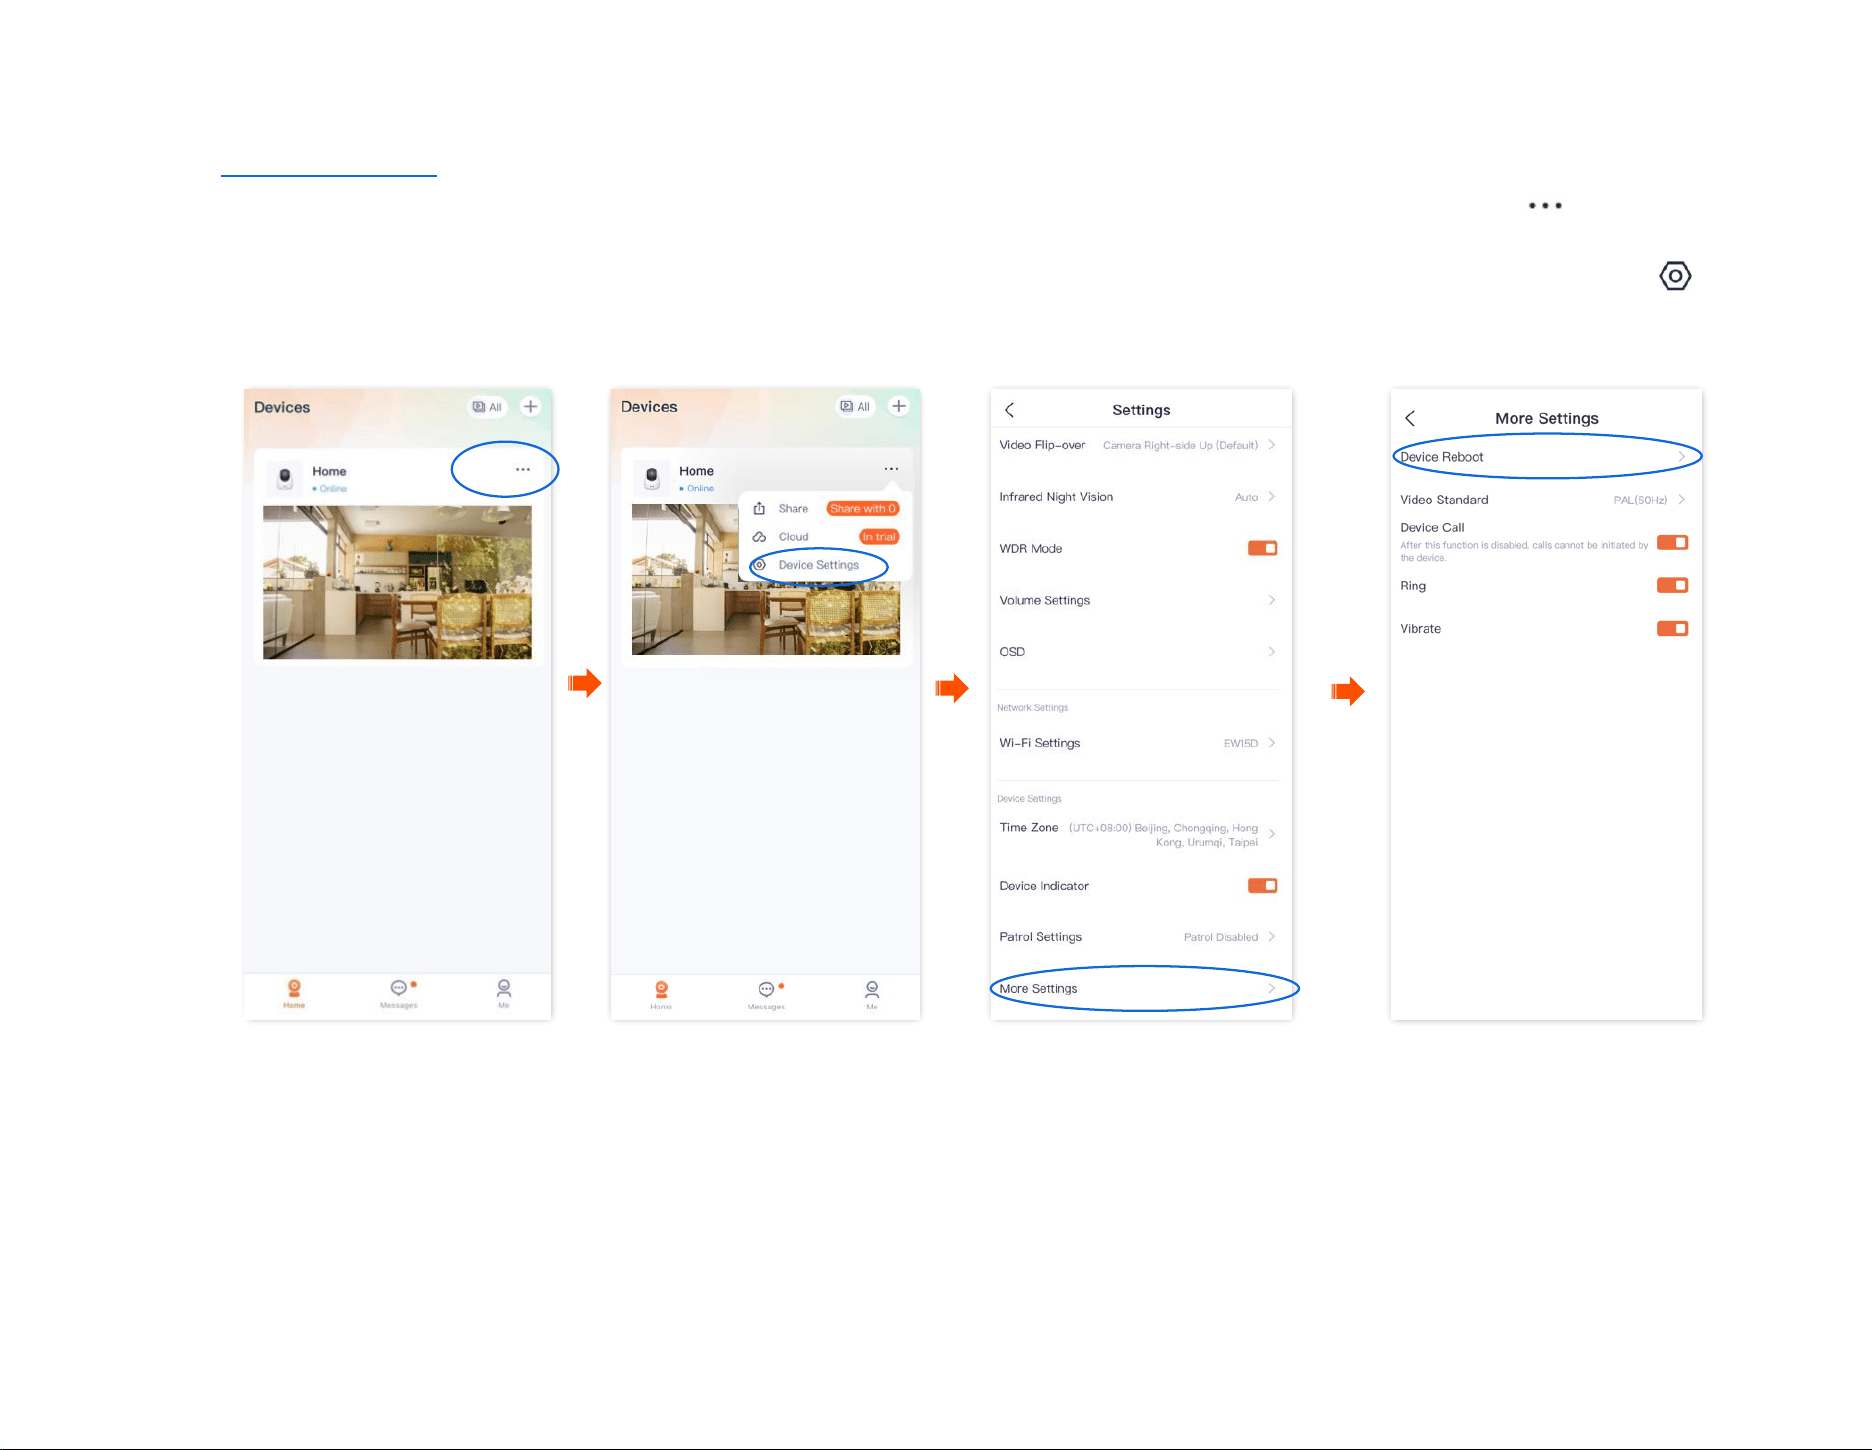
Task: Open camera thumbnail on first Devices screen
Action: pyautogui.click(x=397, y=582)
